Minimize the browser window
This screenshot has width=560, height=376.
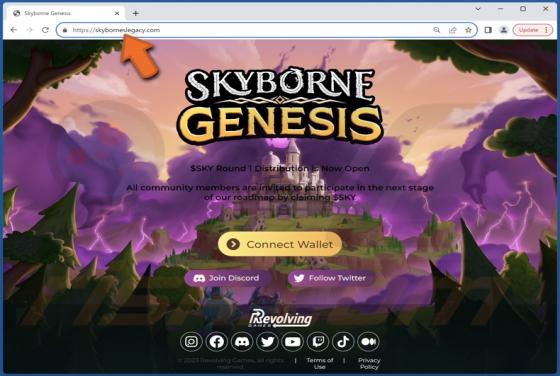click(500, 9)
